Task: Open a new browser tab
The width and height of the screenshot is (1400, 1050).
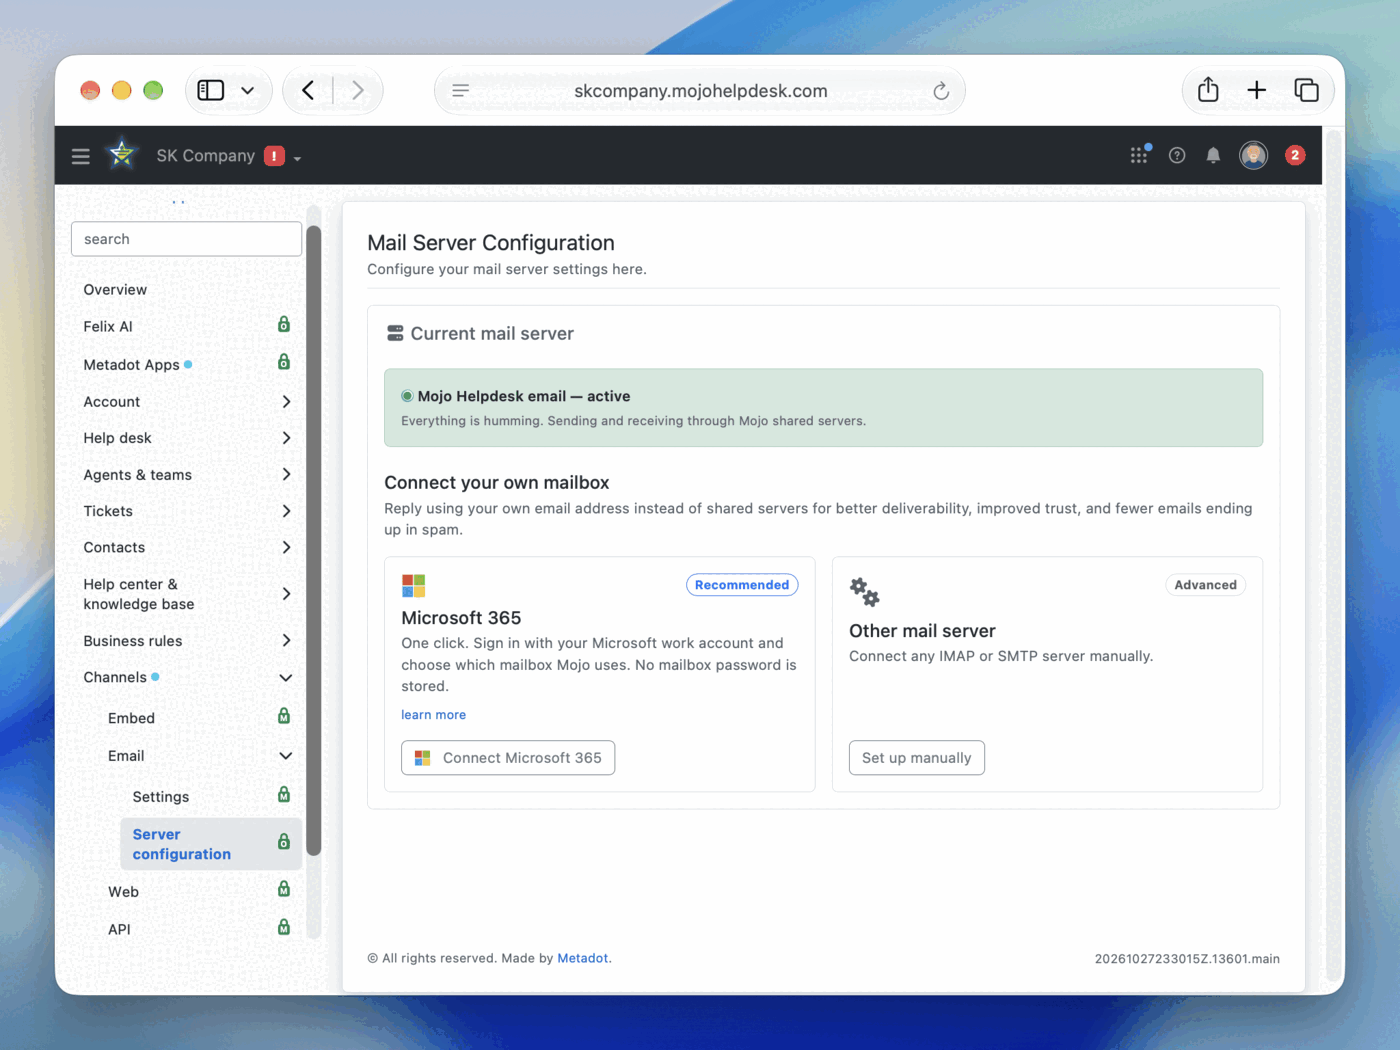Action: pyautogui.click(x=1257, y=90)
